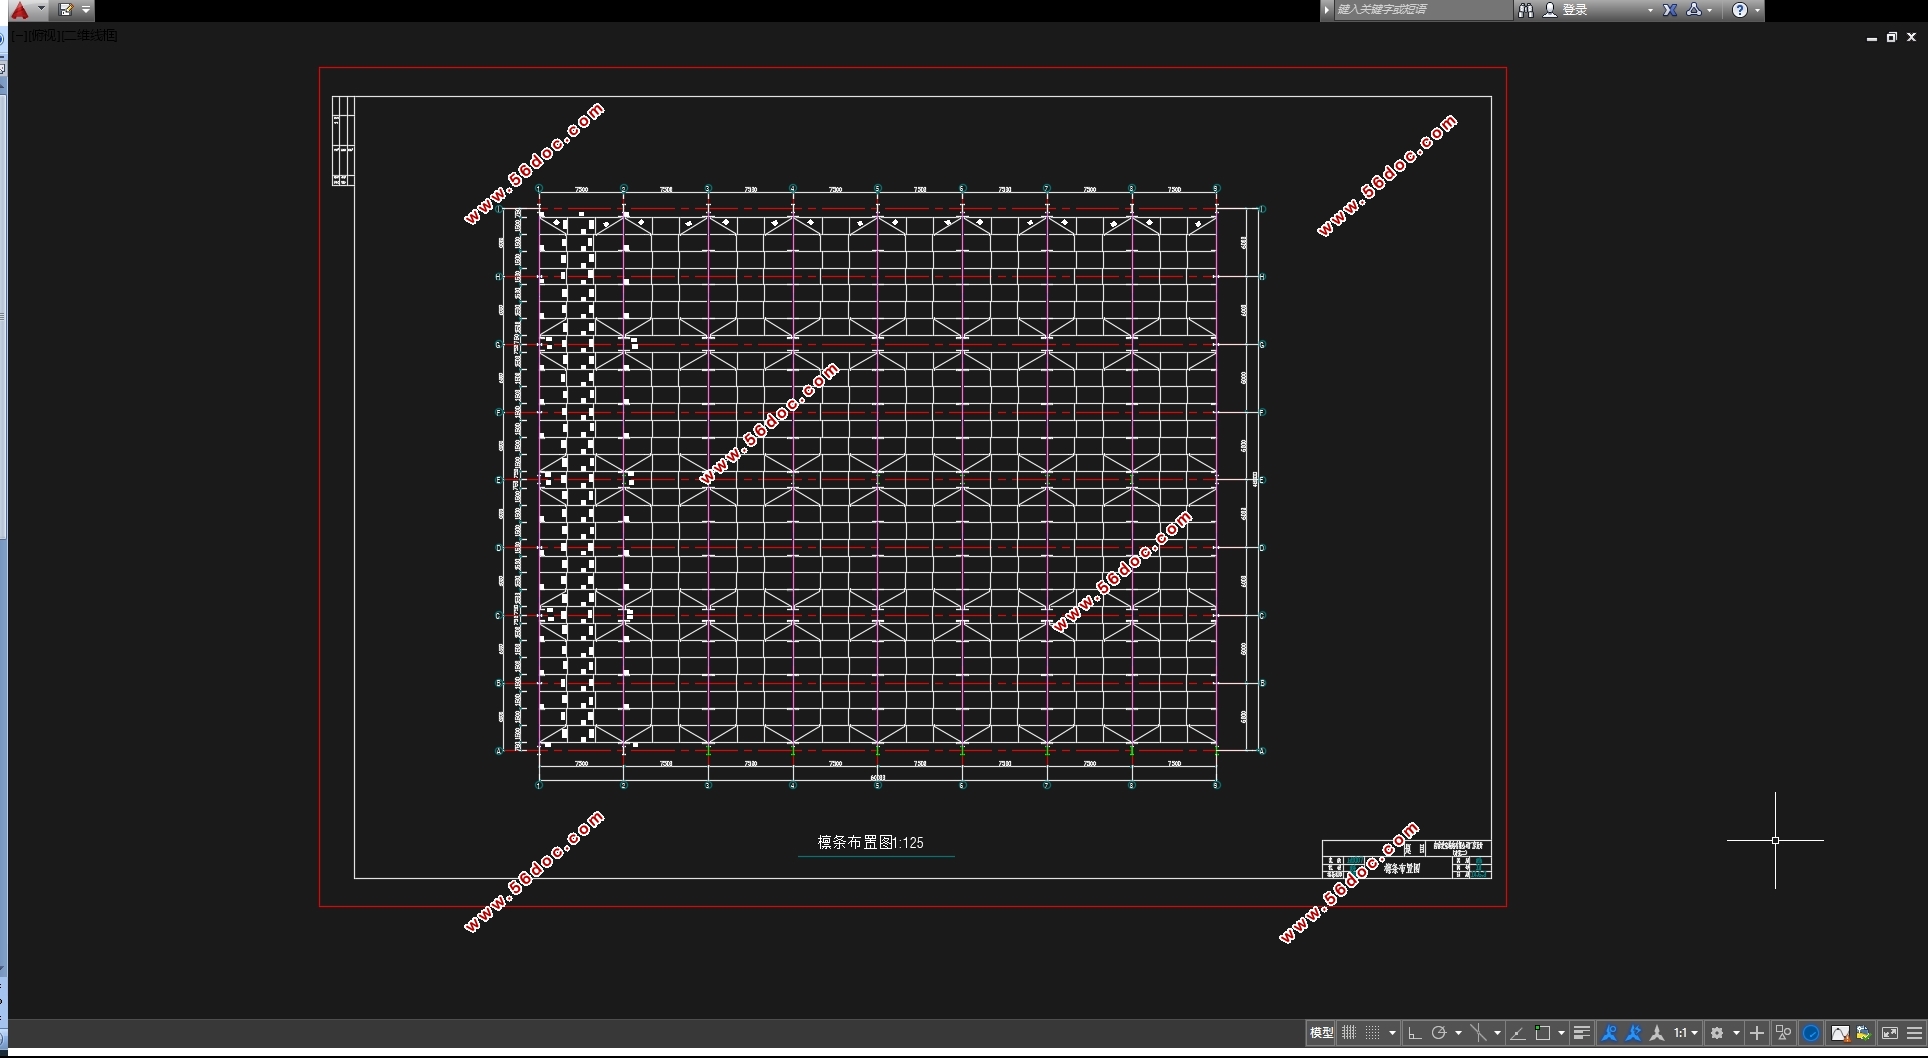Minimize the drawing window
Image resolution: width=1928 pixels, height=1058 pixels.
tap(1871, 37)
